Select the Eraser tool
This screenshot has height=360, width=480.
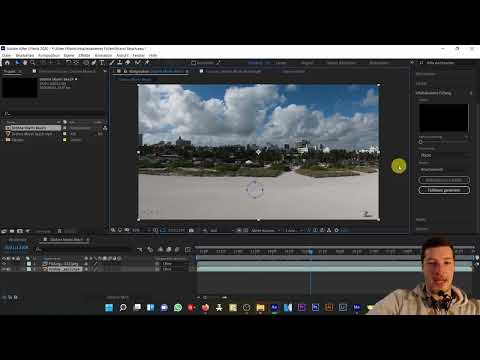[128, 63]
